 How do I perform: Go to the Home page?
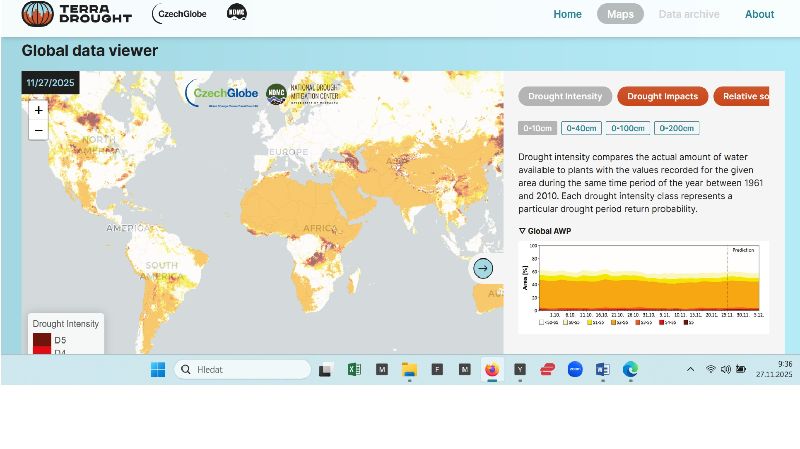[567, 14]
